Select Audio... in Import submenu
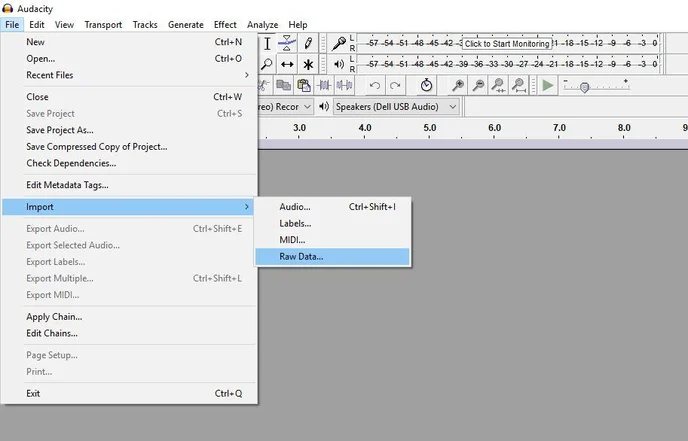688x441 pixels. tap(332, 207)
